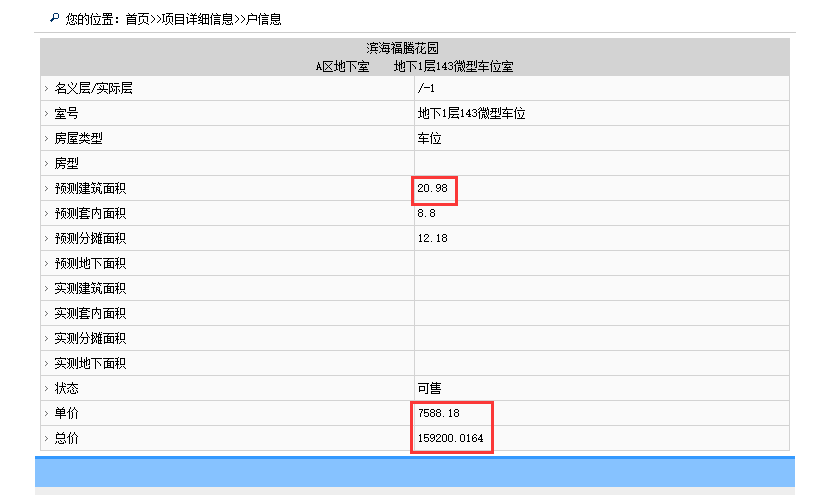Click the arrow bullet beside 状态
The width and height of the screenshot is (816, 495).
click(x=46, y=388)
